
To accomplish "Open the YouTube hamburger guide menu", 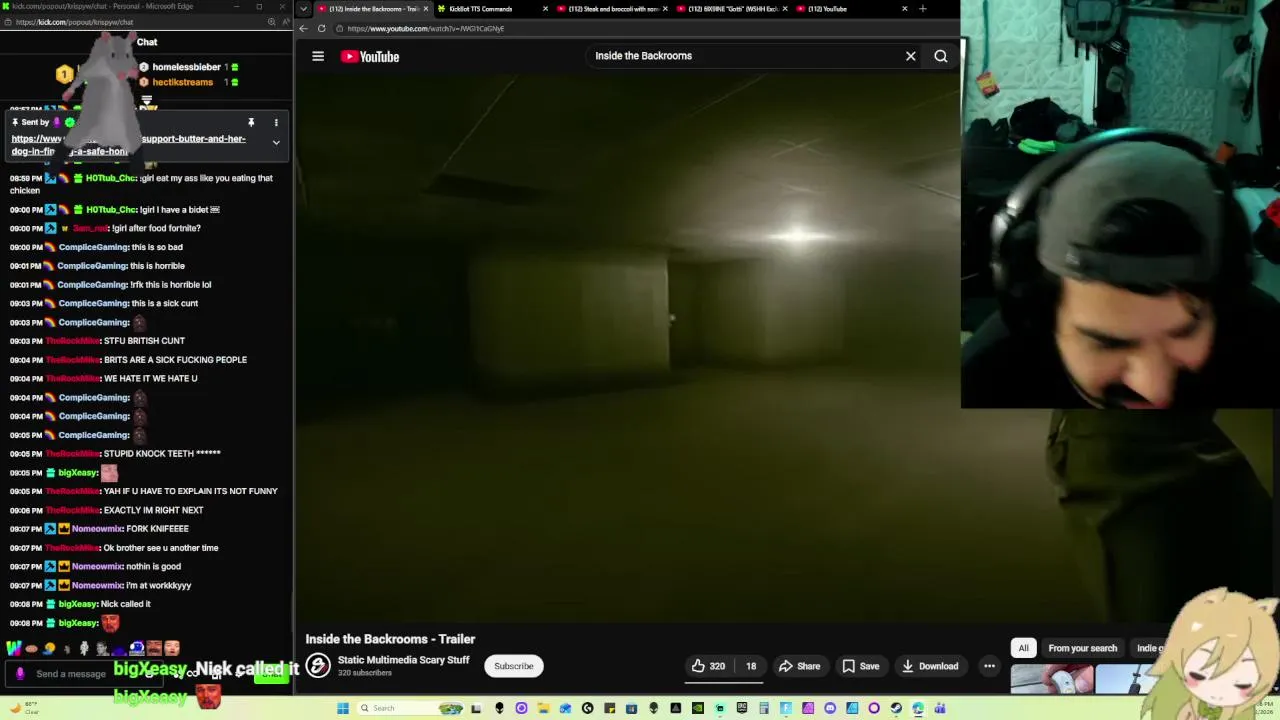I will (318, 57).
